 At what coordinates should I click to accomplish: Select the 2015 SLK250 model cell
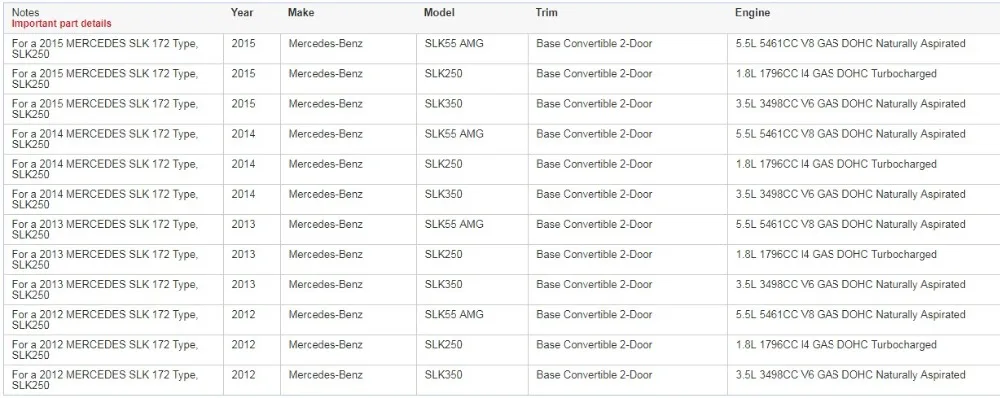pyautogui.click(x=472, y=78)
